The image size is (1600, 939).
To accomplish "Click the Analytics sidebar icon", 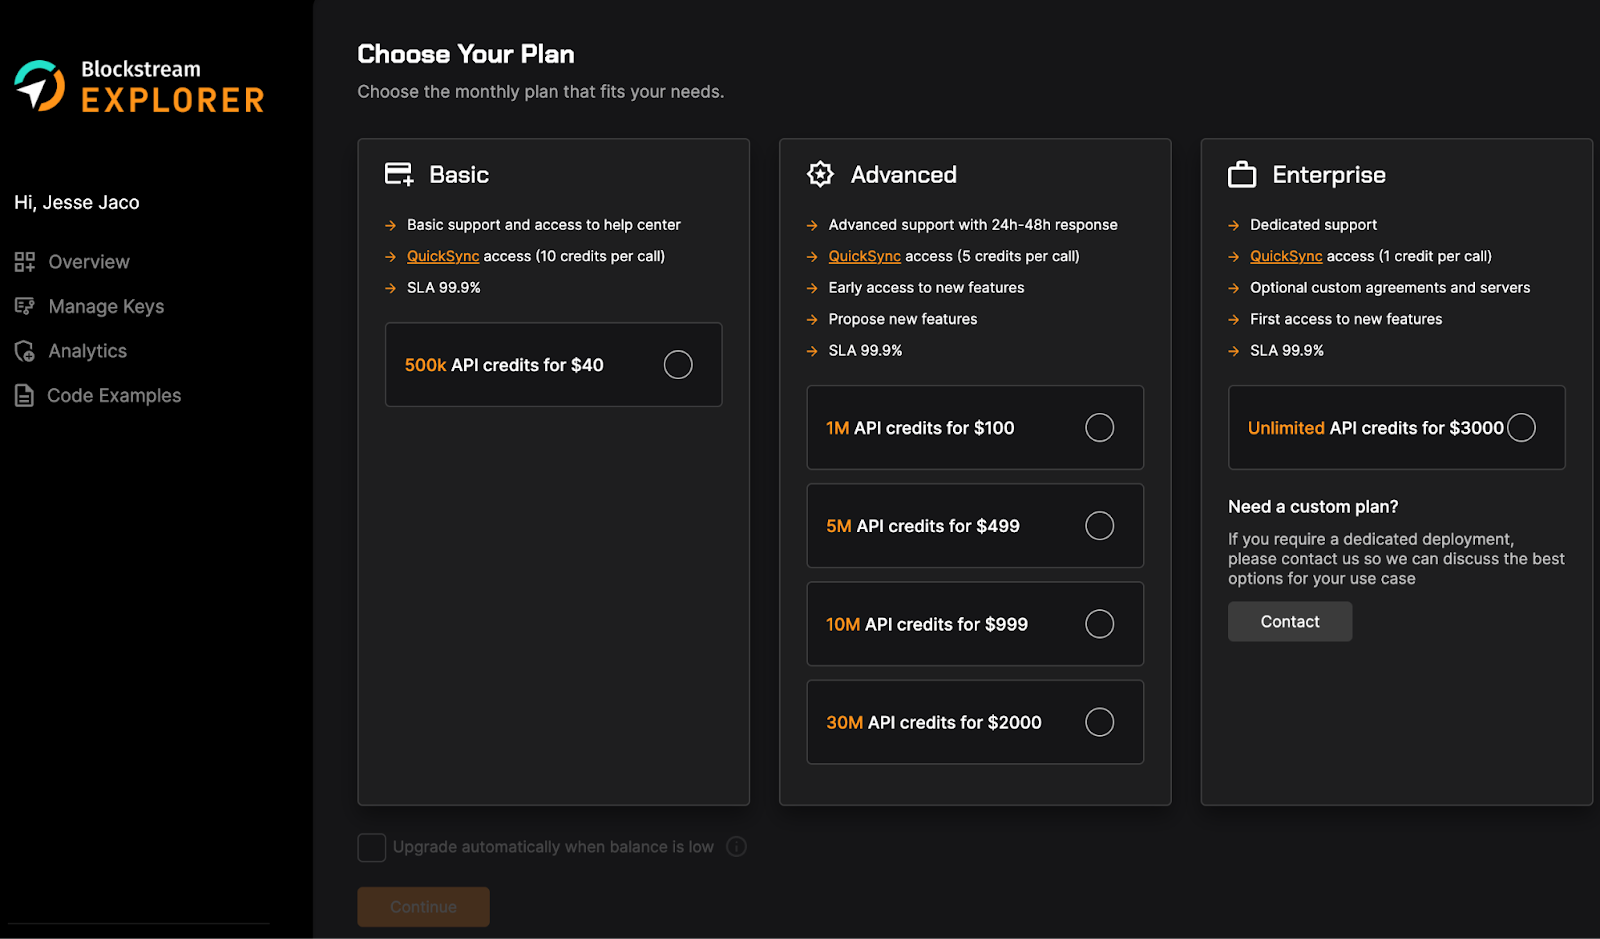I will 25,351.
